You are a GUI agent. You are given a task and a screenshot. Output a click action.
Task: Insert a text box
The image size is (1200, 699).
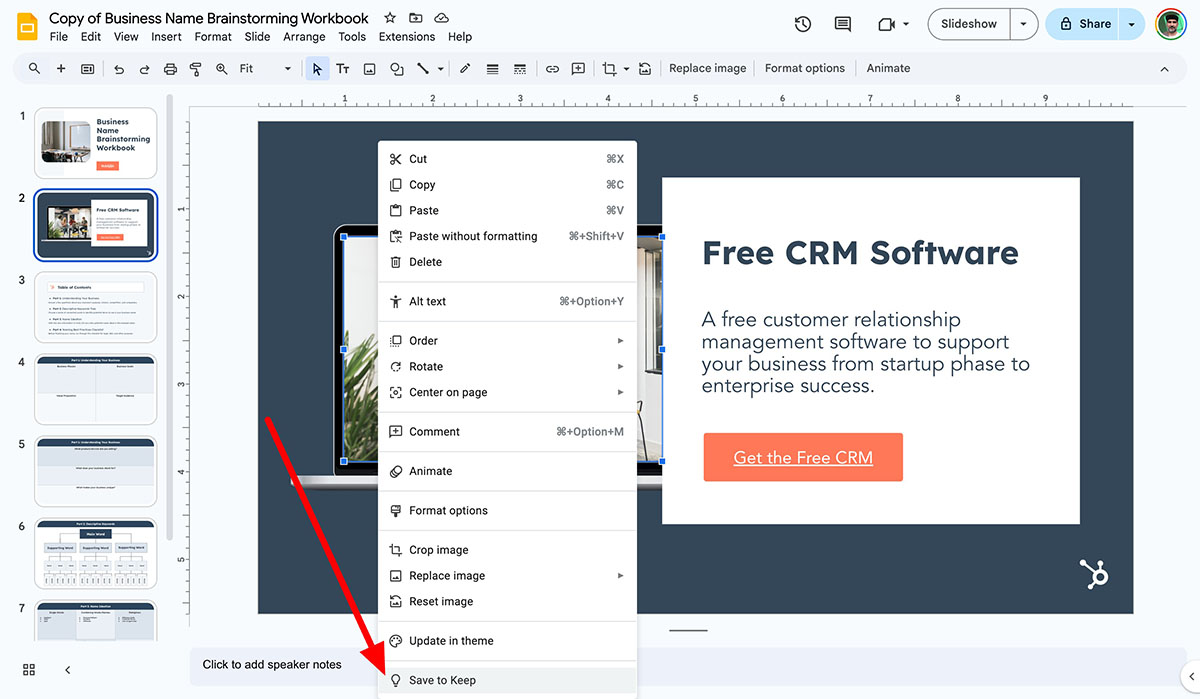343,68
